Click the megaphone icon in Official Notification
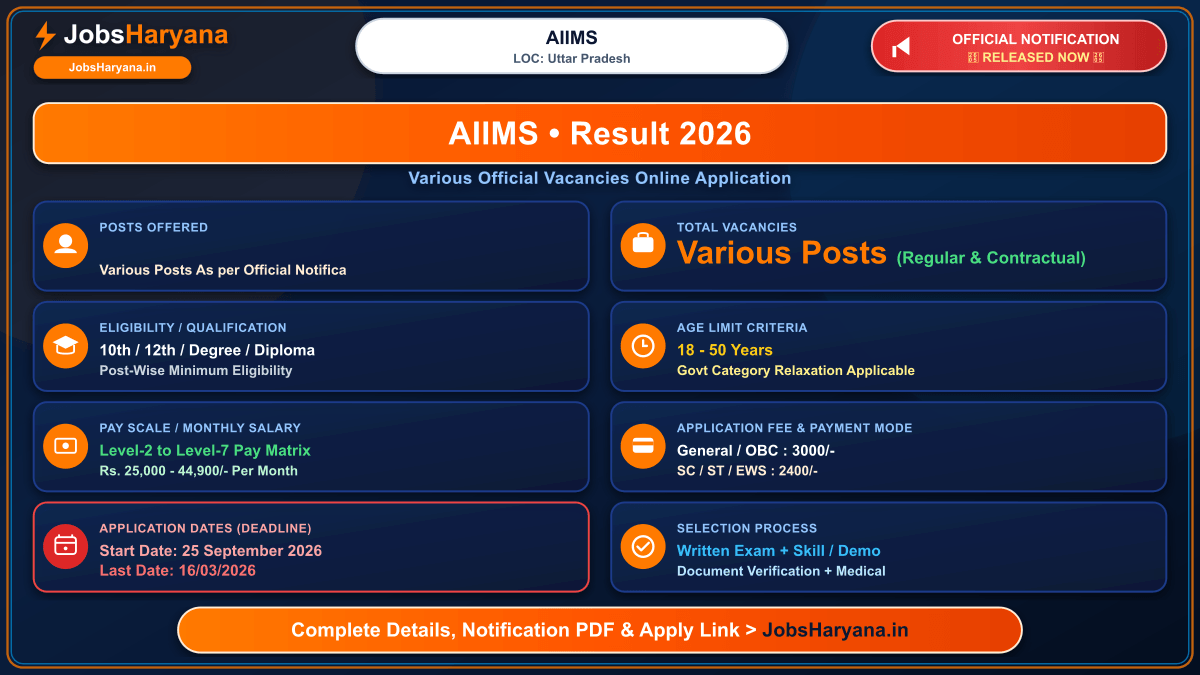Viewport: 1200px width, 675px height. tap(901, 47)
